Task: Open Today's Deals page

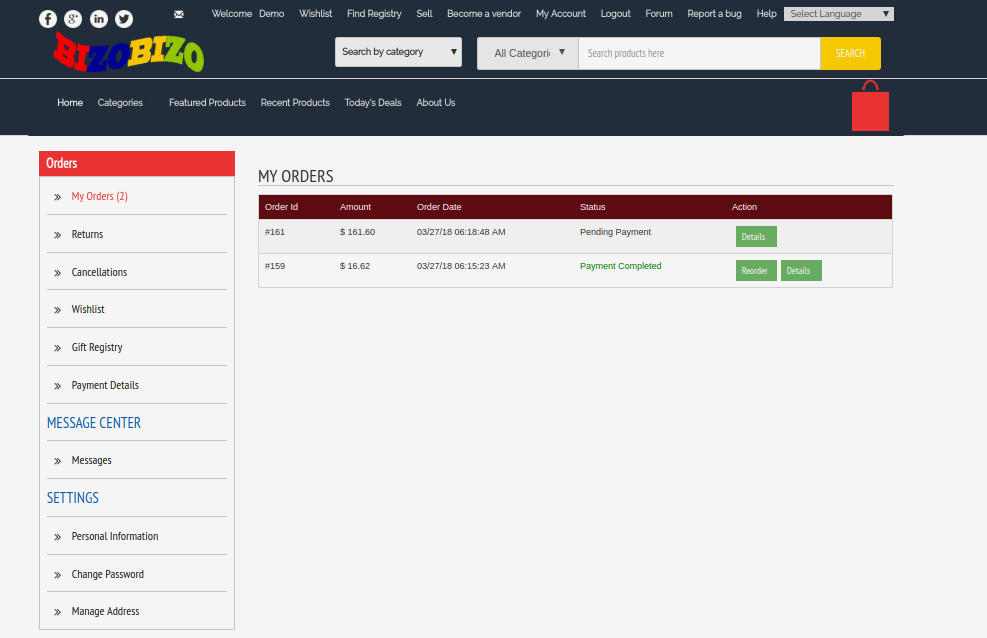Action: pos(373,103)
